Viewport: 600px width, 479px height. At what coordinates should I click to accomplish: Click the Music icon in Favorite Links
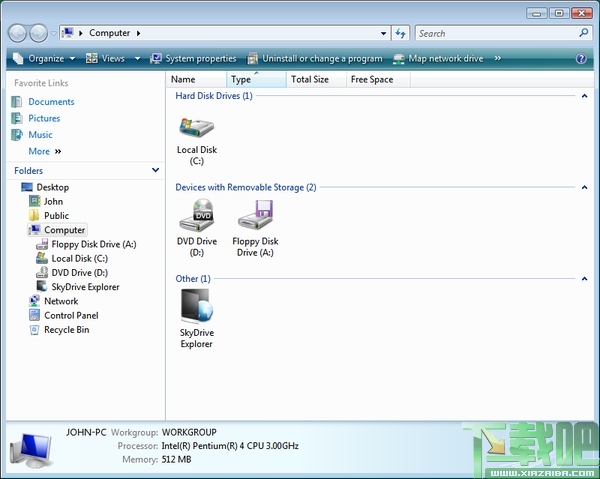point(16,135)
